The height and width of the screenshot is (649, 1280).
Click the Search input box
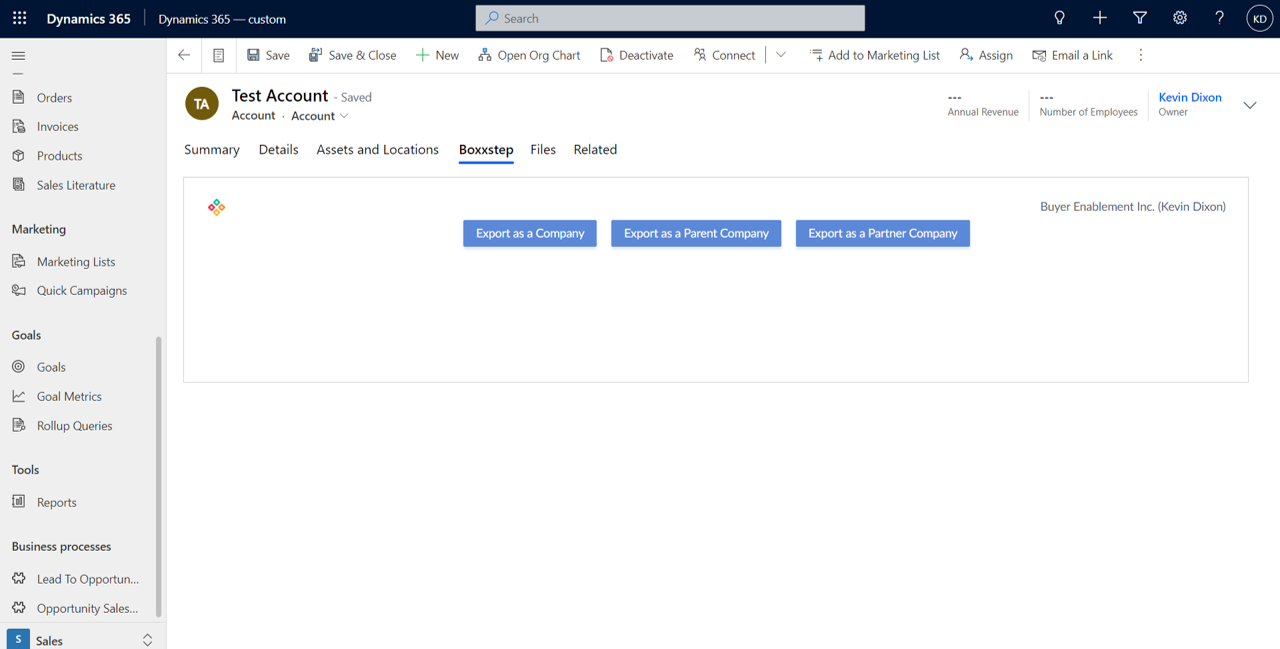(x=670, y=18)
